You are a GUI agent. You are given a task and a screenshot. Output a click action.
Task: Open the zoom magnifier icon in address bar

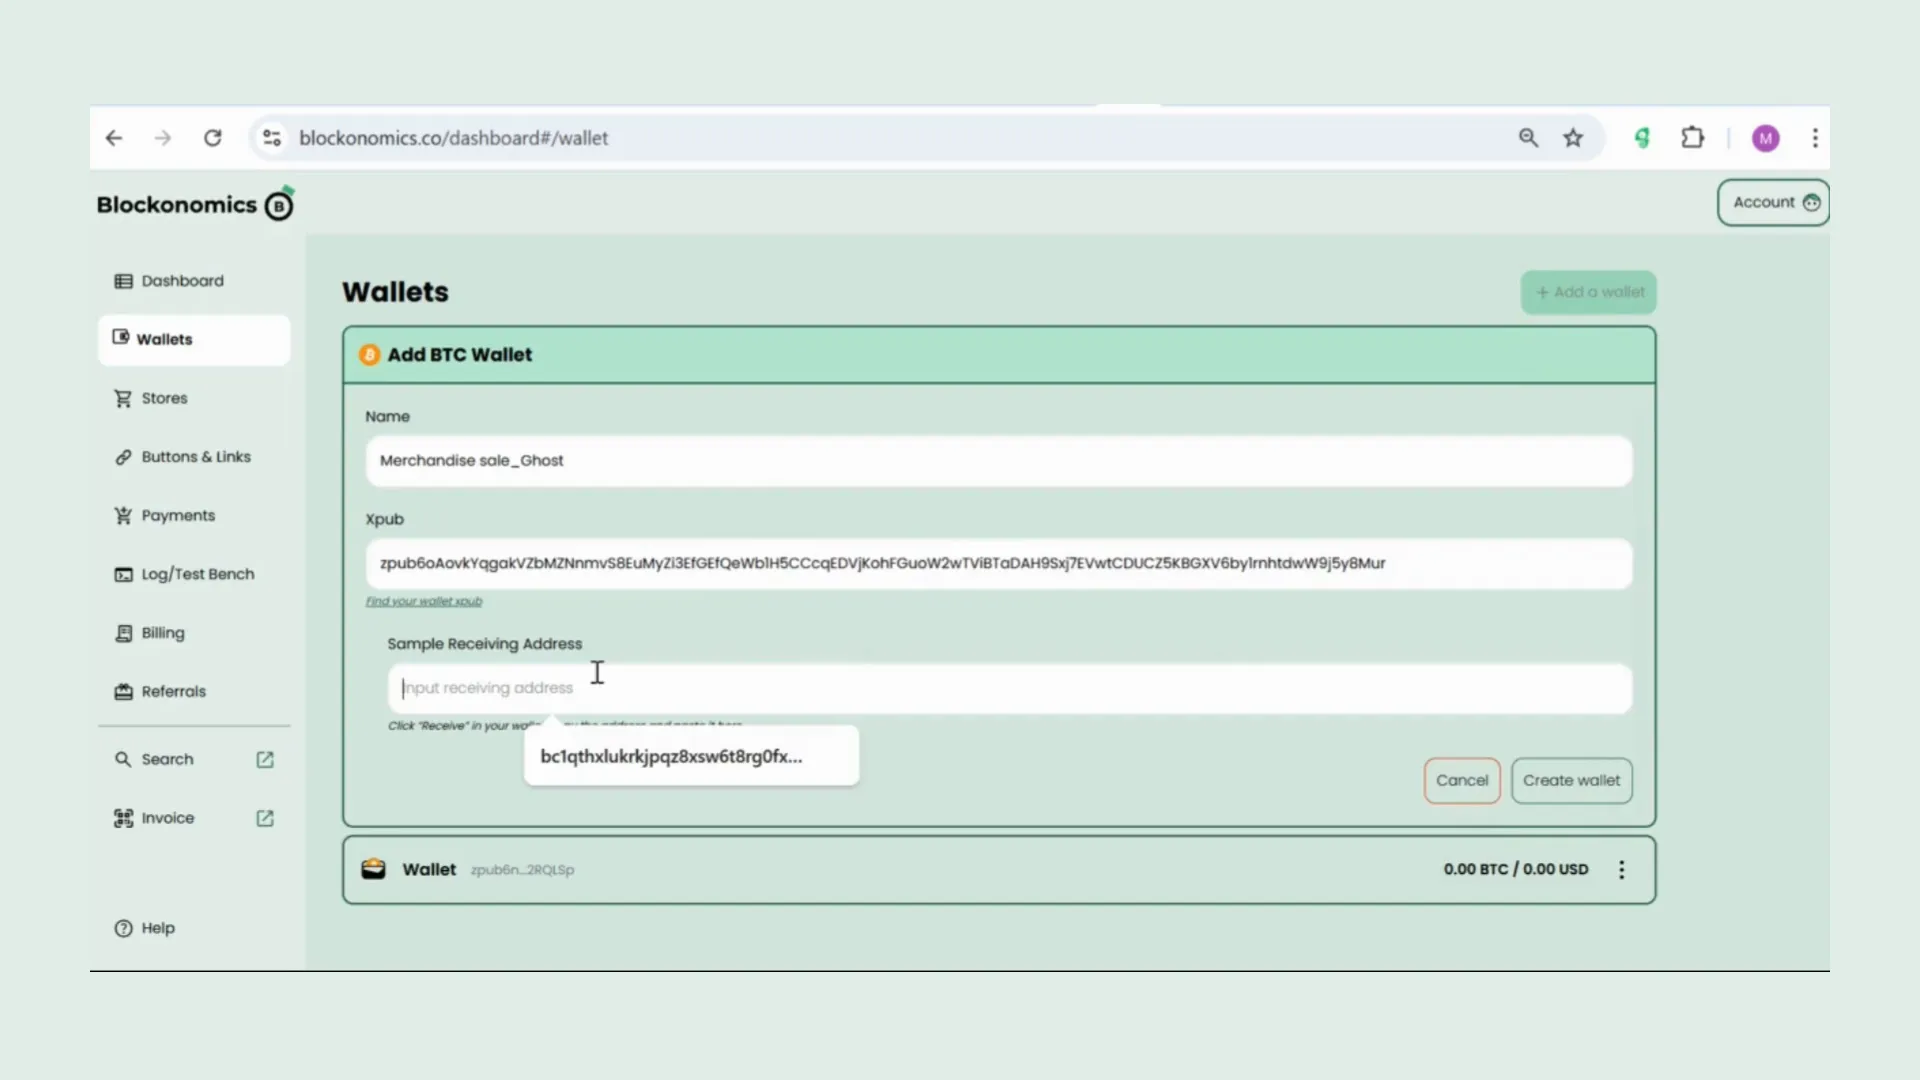click(1528, 138)
